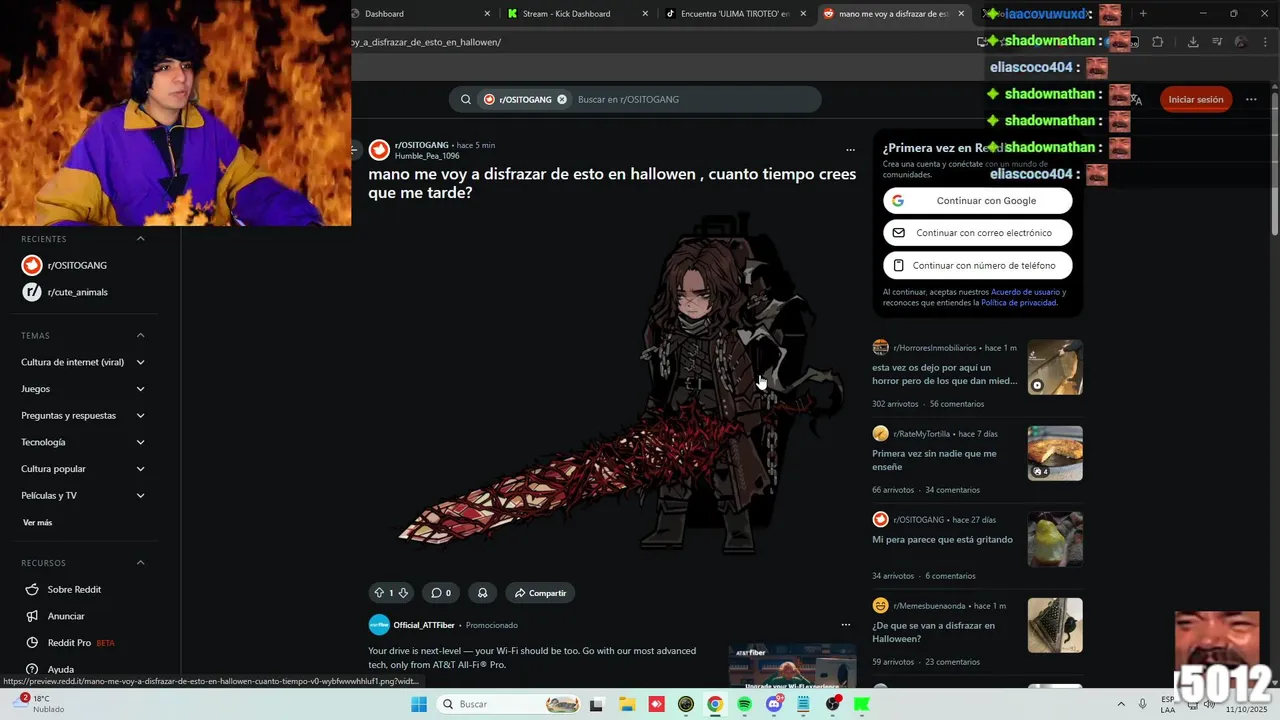Open the Reddit header more options menu
The image size is (1280, 720).
[1251, 99]
